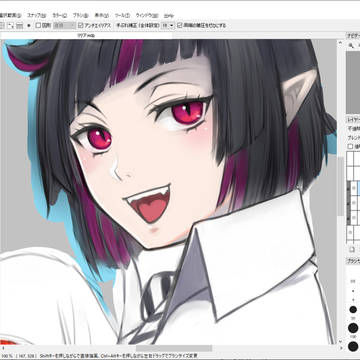
Task: Toggle the アンチエイリアス (anti-aliasing) checkbox
Action: click(x=81, y=25)
